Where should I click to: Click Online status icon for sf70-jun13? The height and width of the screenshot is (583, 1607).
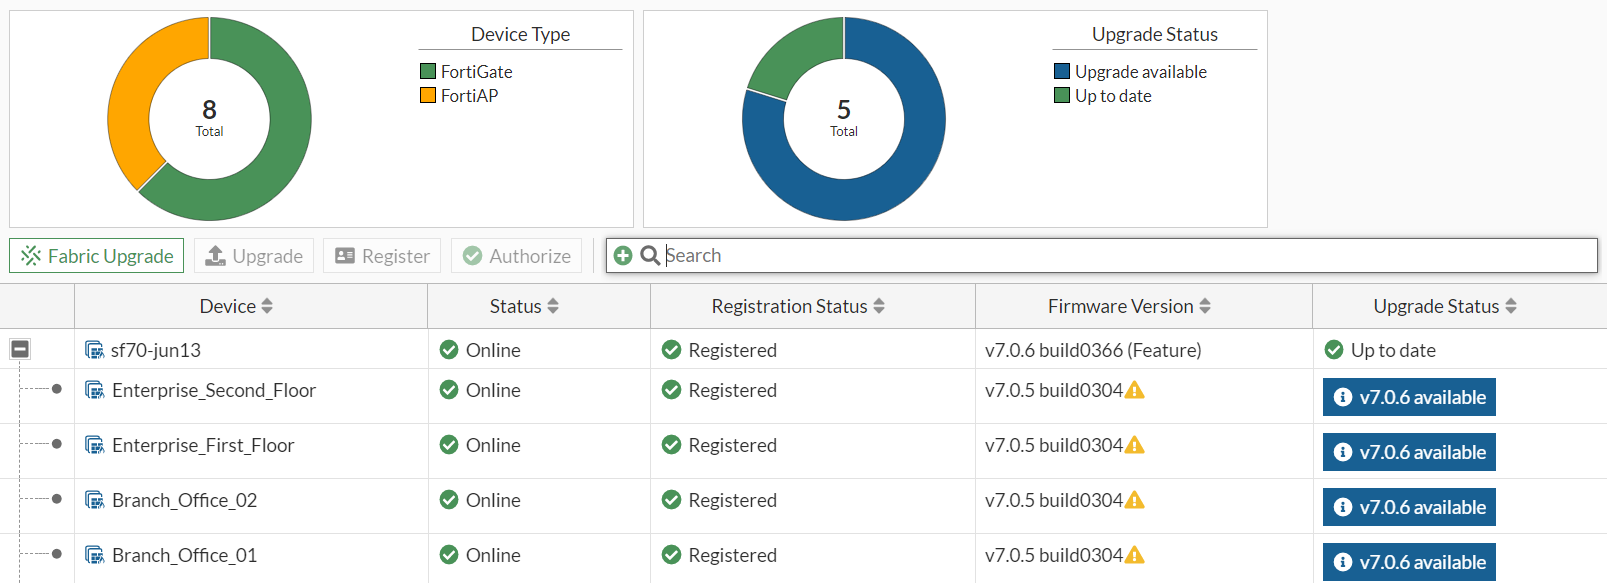coord(449,350)
